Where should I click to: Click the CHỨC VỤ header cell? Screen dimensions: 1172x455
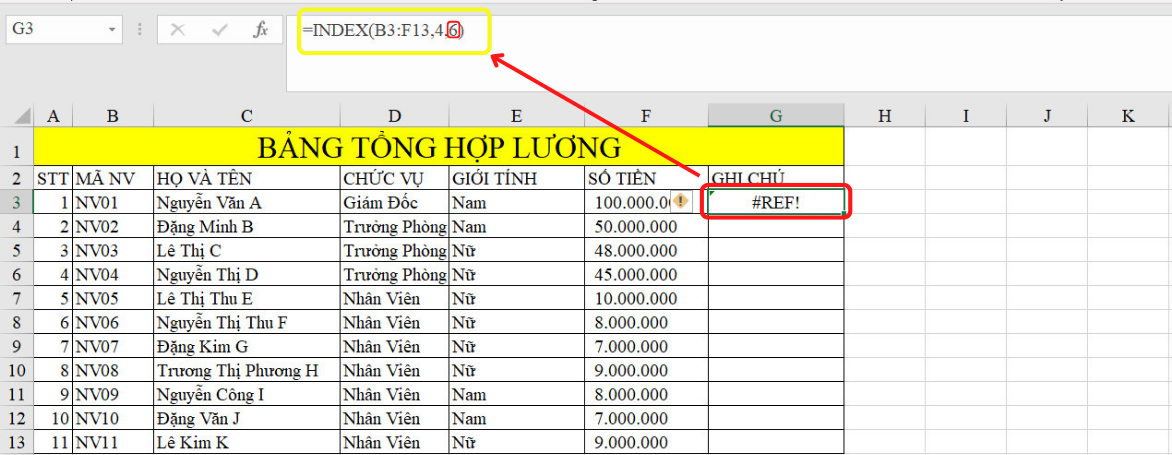tap(395, 178)
